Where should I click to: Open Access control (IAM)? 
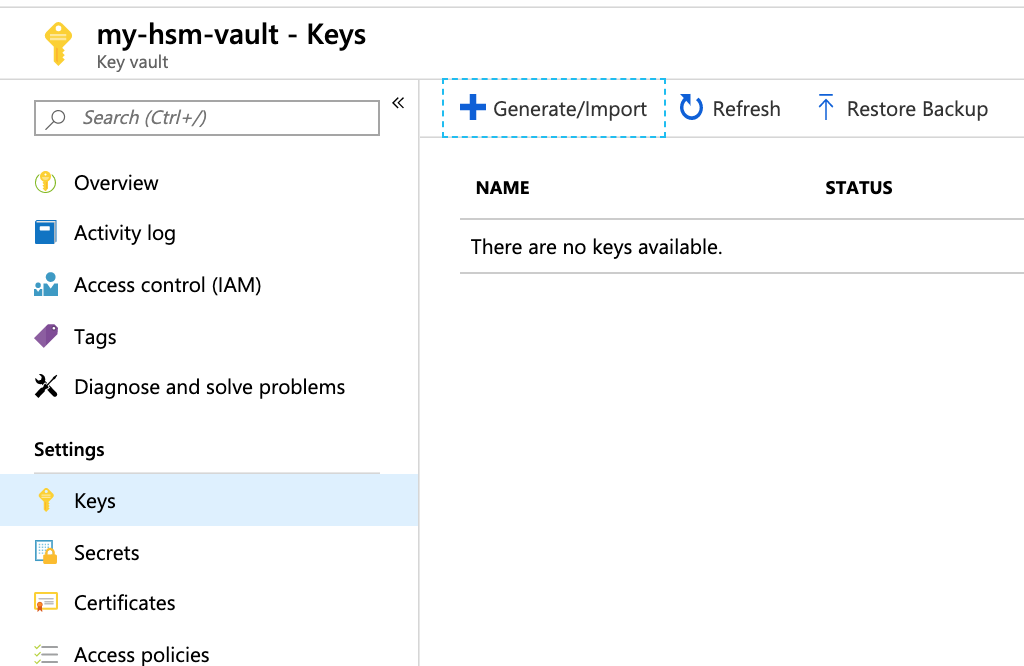[x=168, y=285]
